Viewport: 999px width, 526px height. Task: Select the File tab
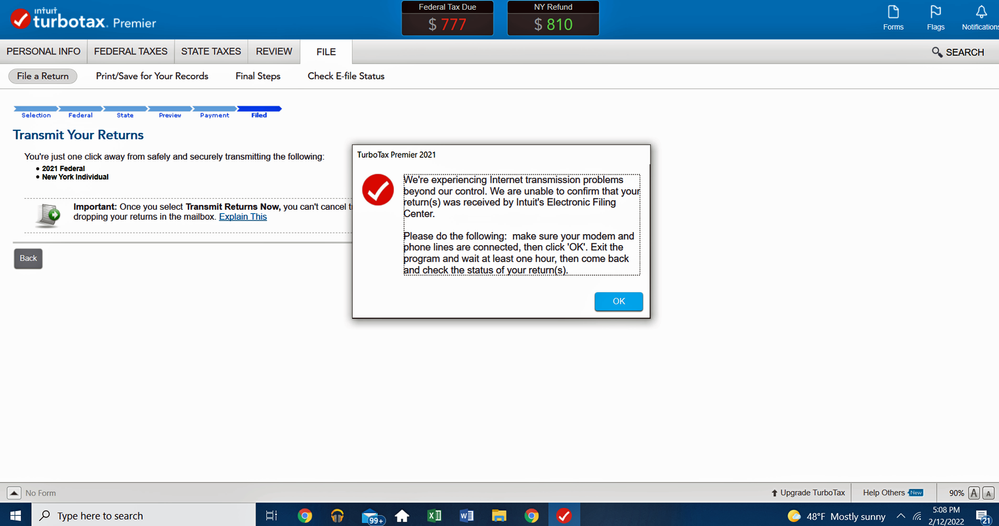[x=326, y=52]
